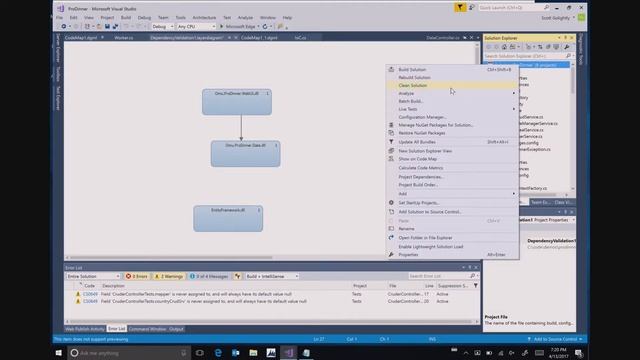
Task: Click the green Start Microsoft Edge arrow
Action: [222, 27]
